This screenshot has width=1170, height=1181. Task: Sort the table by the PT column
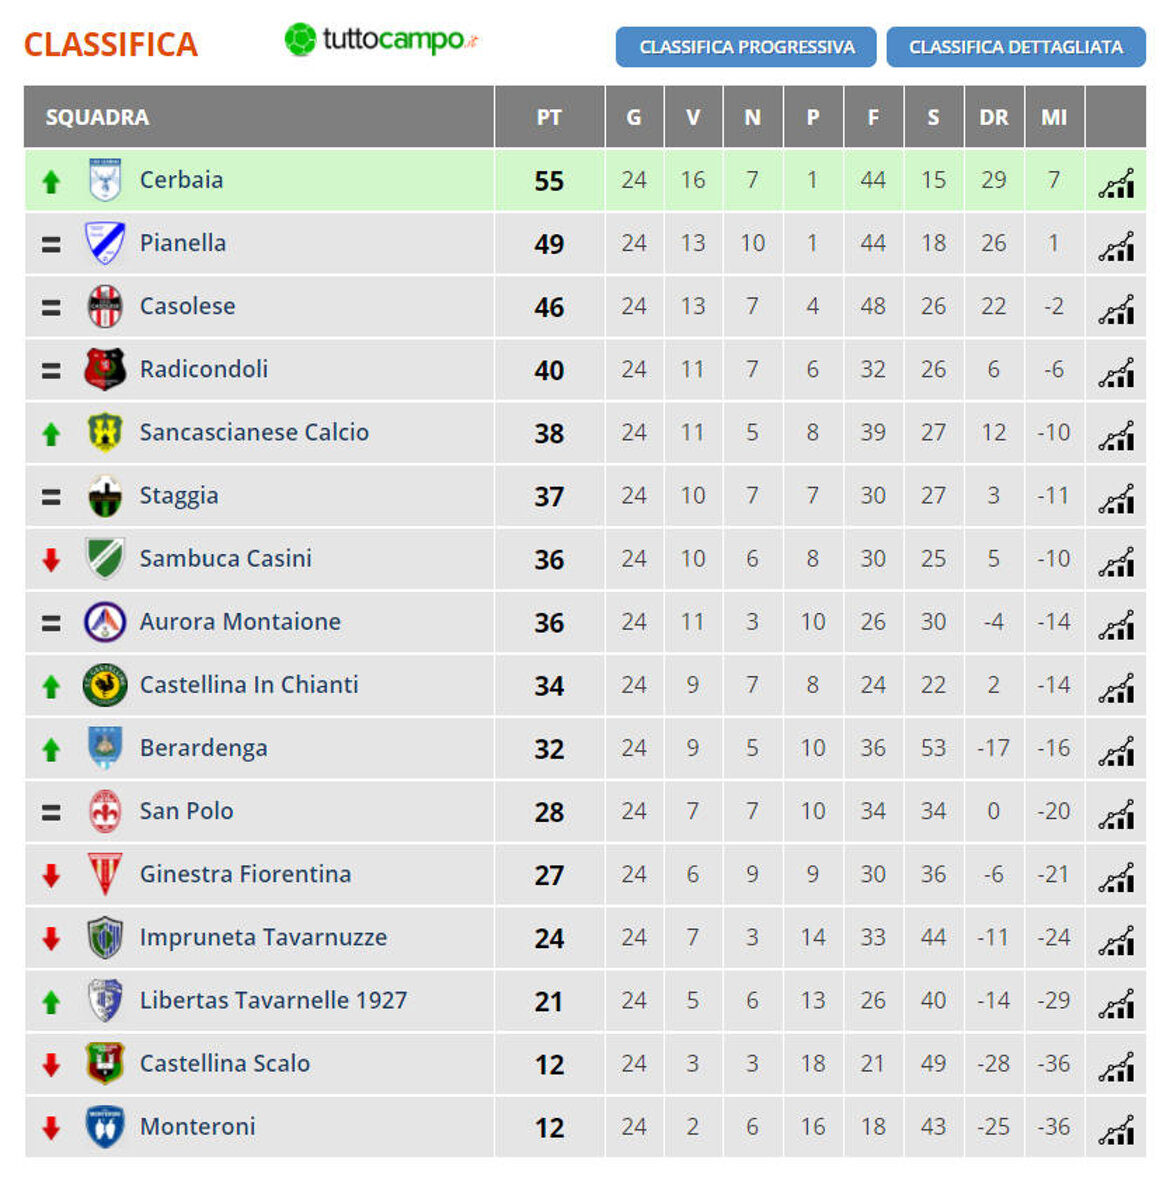[x=548, y=117]
